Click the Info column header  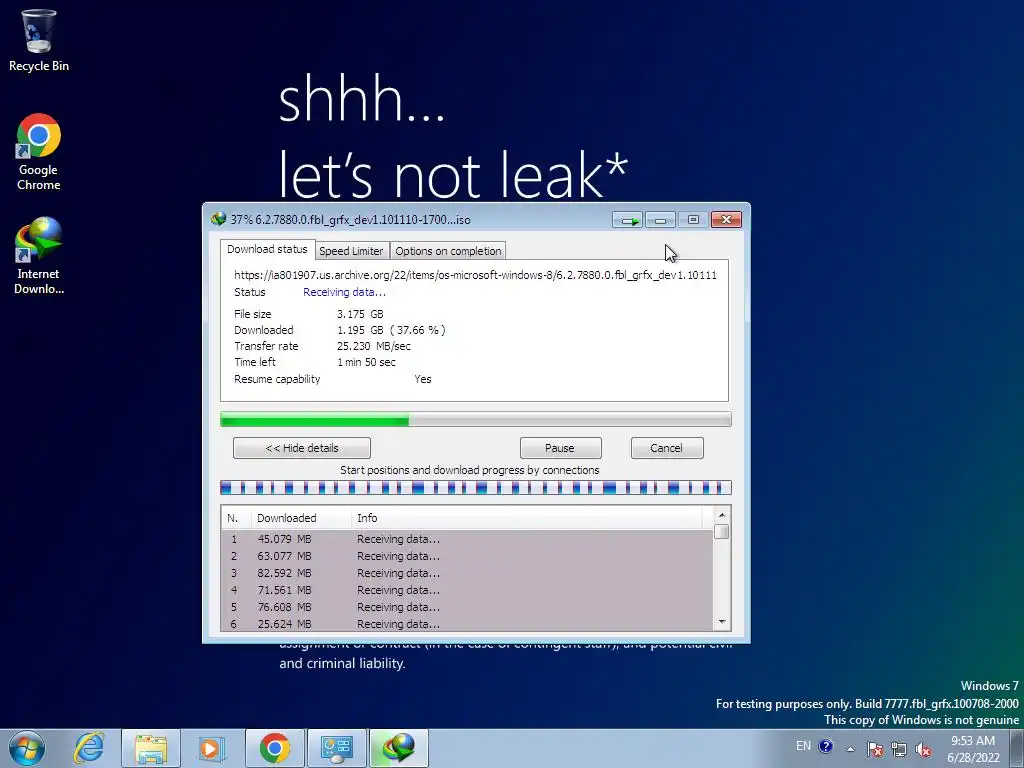point(526,518)
